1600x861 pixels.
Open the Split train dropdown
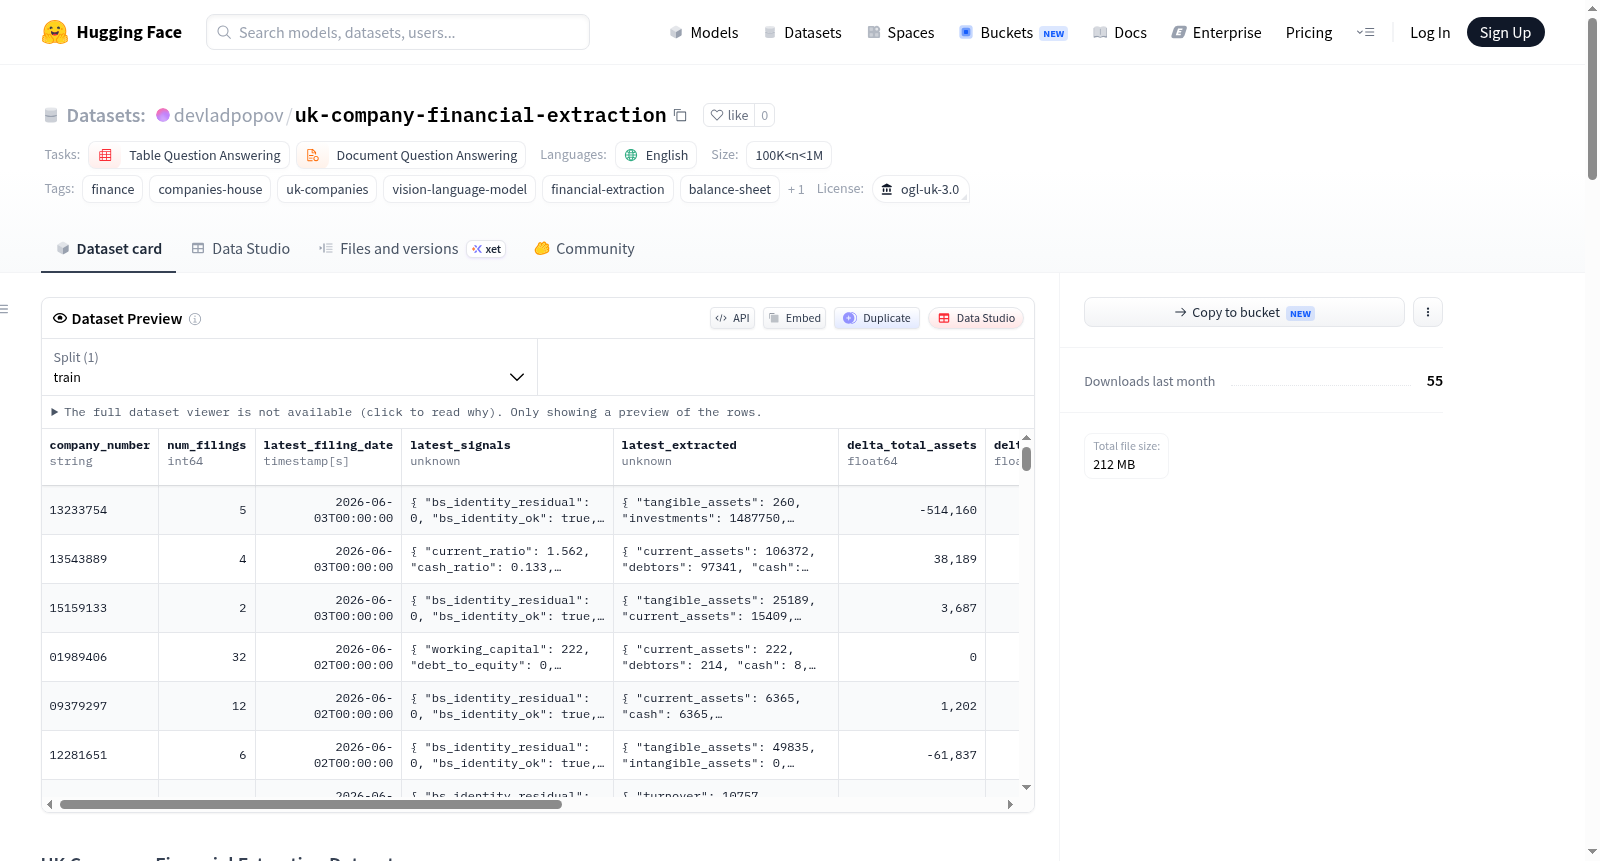point(289,367)
